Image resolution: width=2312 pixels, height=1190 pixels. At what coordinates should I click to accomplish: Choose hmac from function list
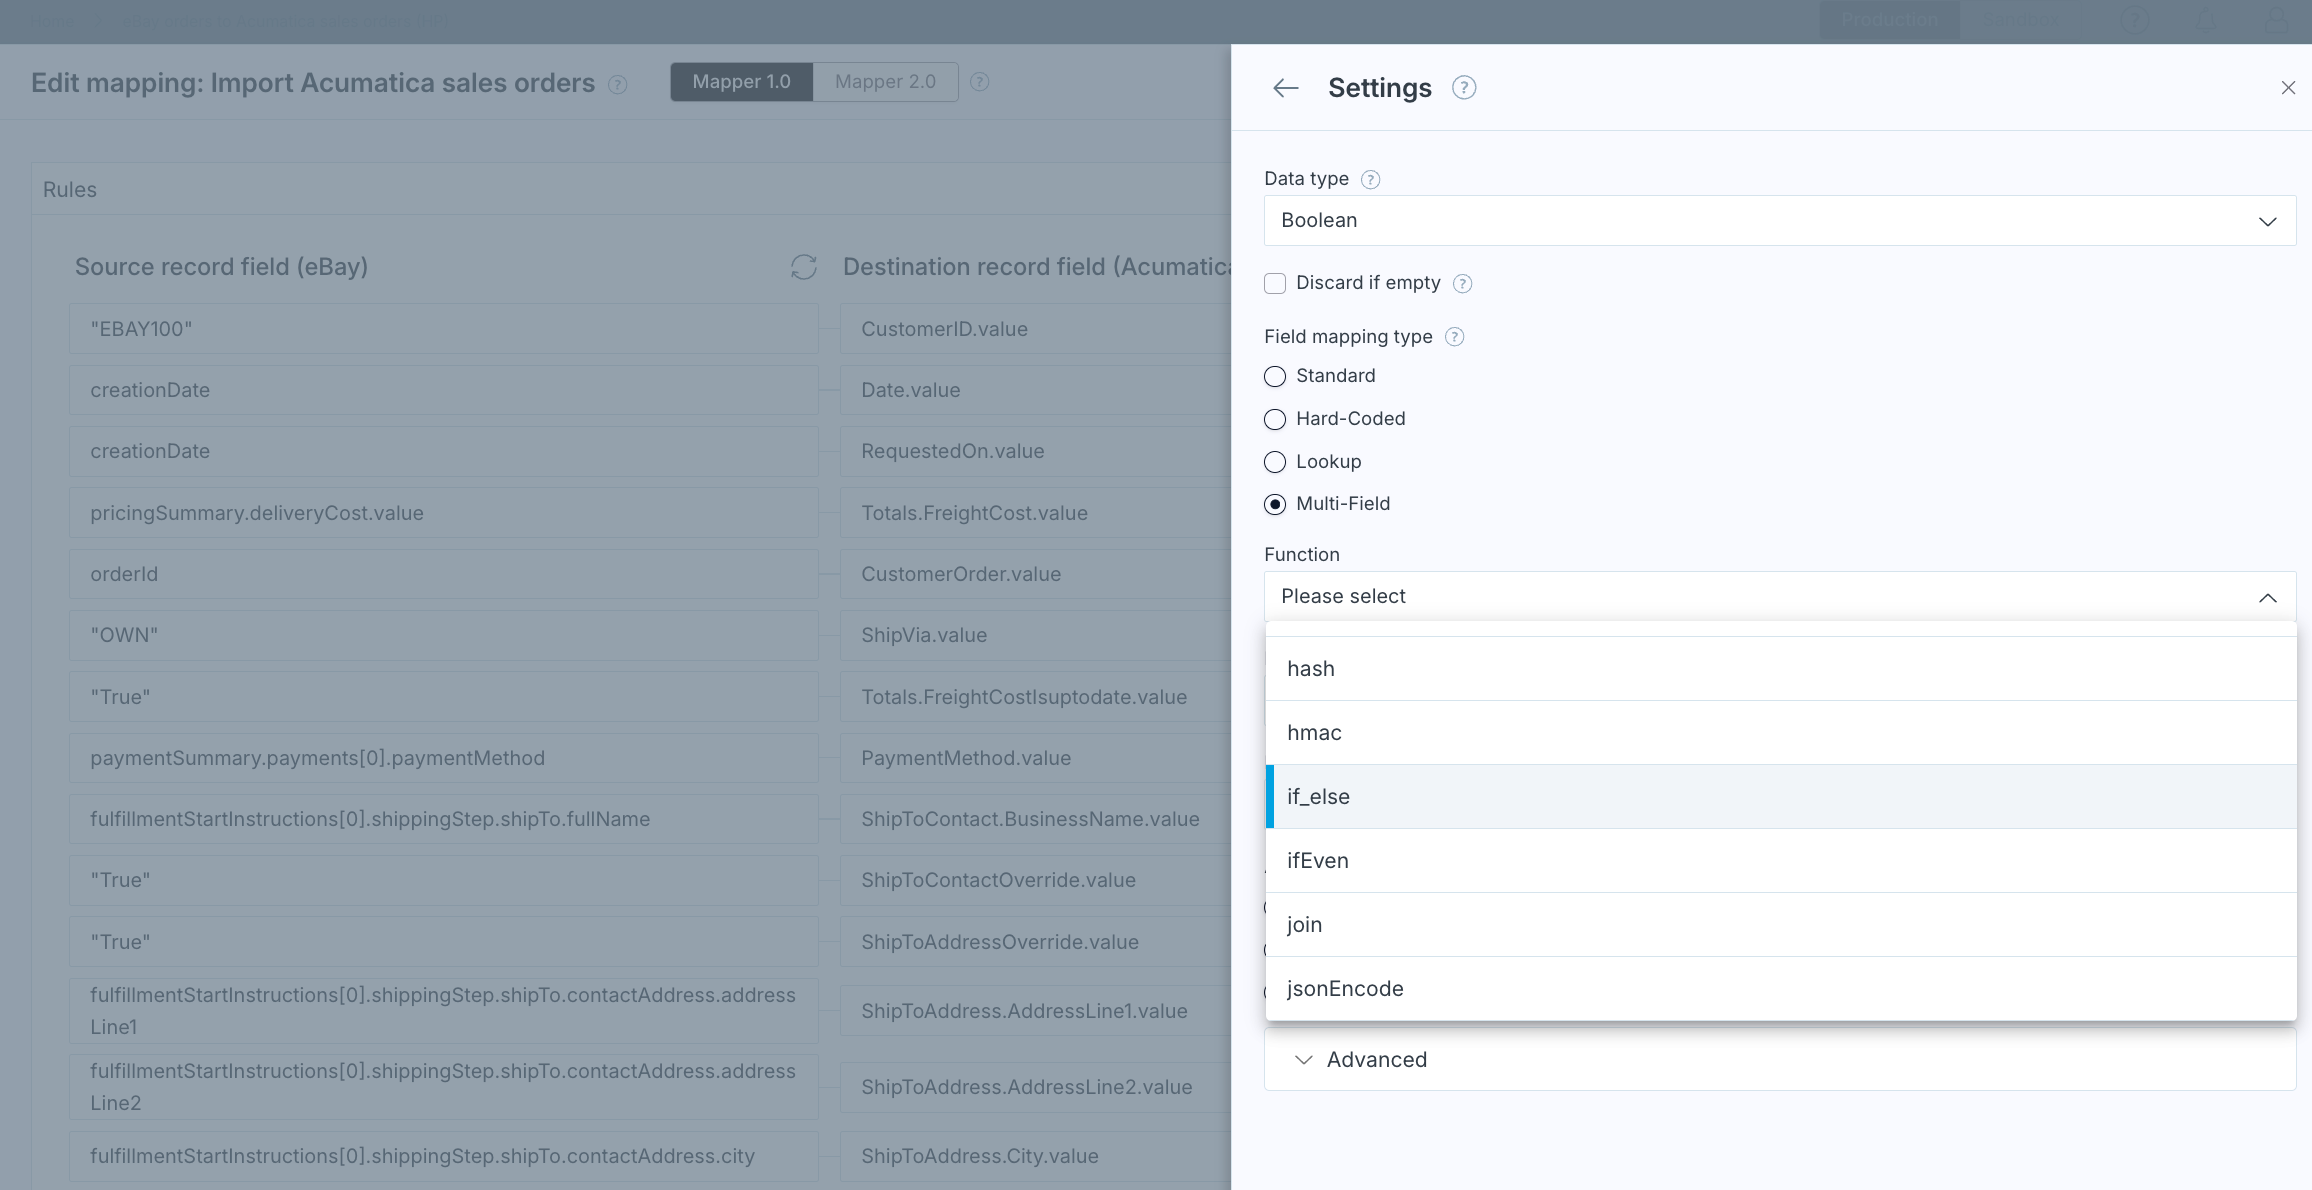click(x=1781, y=733)
